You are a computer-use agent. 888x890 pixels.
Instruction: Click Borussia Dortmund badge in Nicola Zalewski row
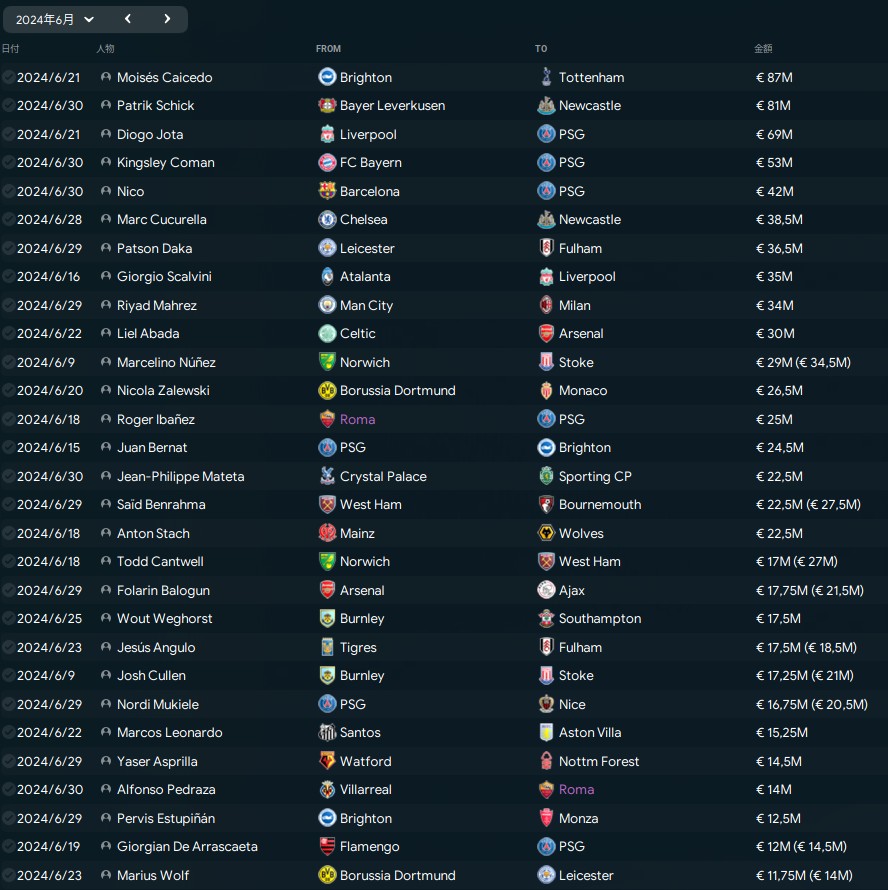tap(327, 391)
